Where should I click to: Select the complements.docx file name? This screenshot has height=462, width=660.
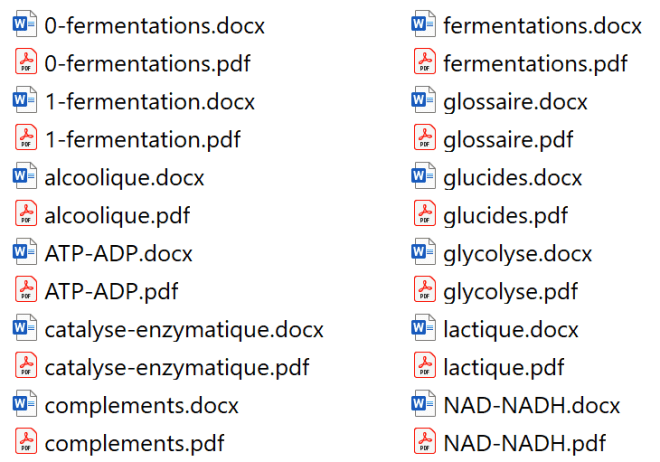[142, 405]
